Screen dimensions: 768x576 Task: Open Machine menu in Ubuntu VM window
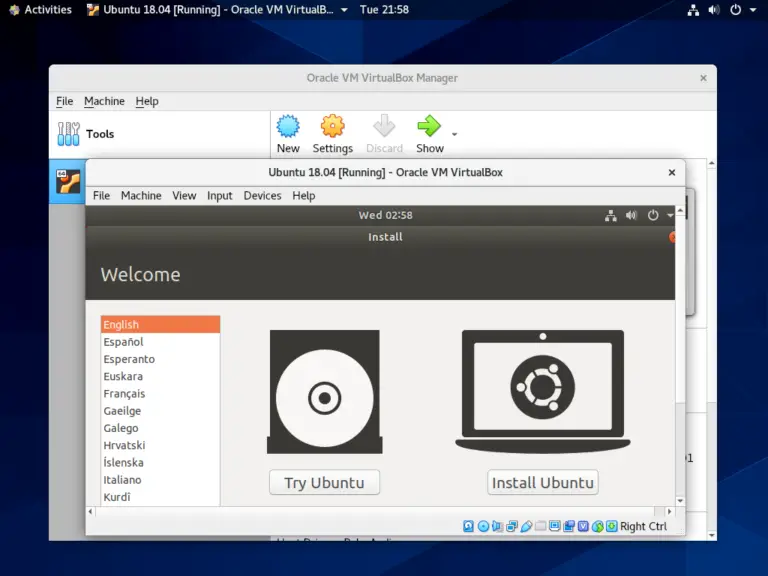141,195
